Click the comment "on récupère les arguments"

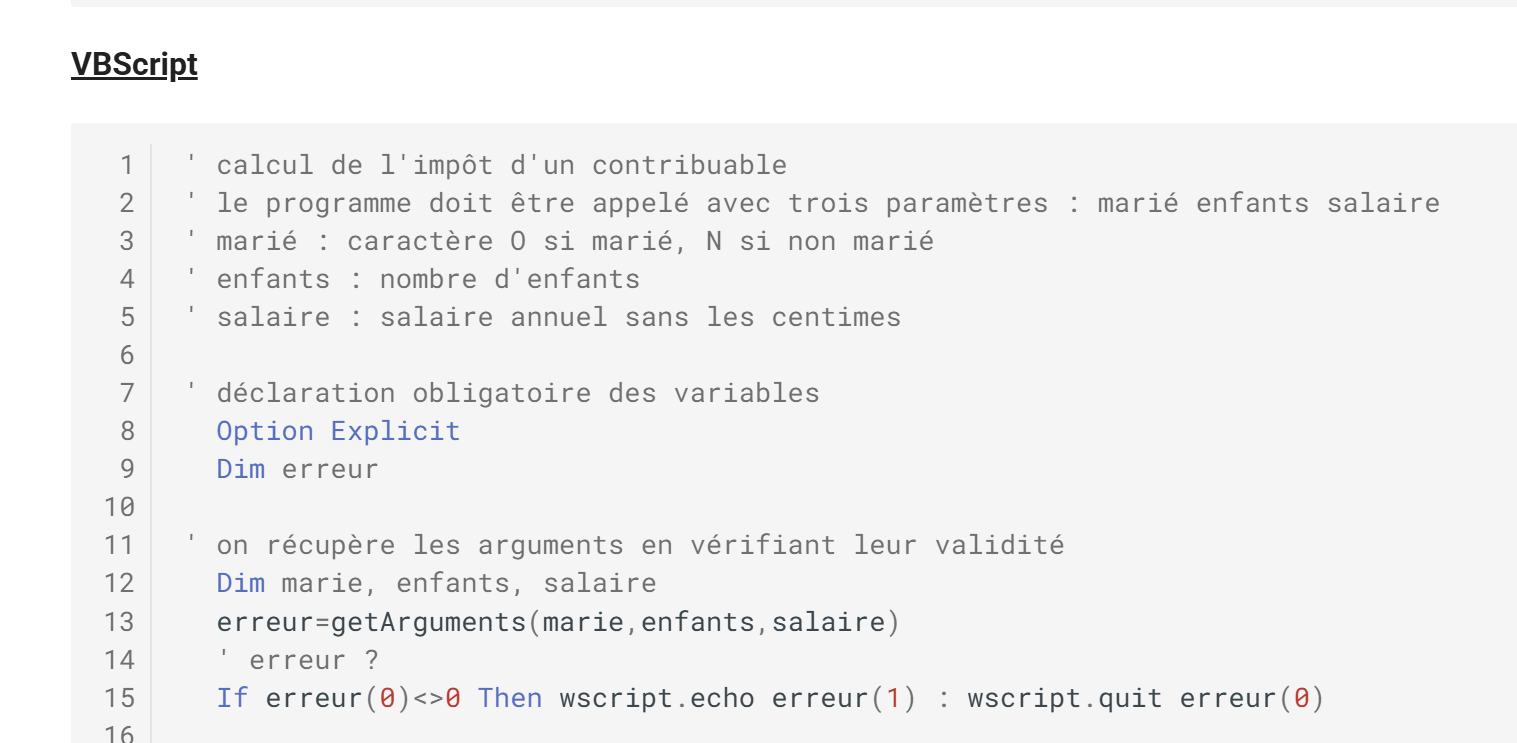pos(639,545)
